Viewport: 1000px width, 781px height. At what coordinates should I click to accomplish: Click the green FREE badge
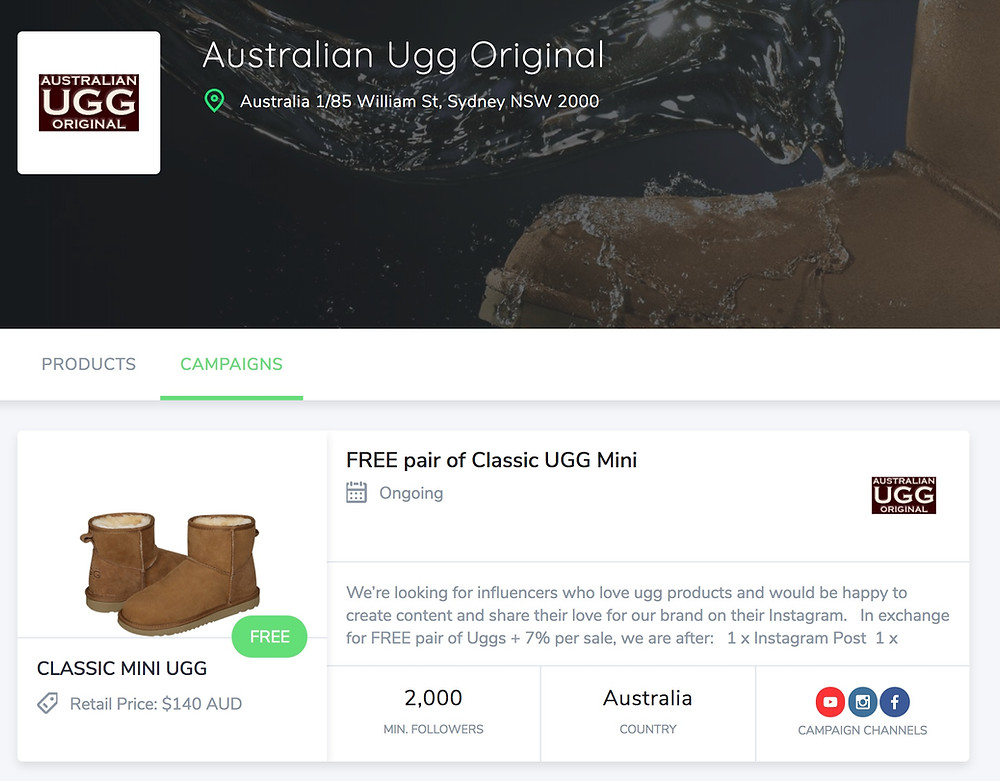tap(269, 636)
